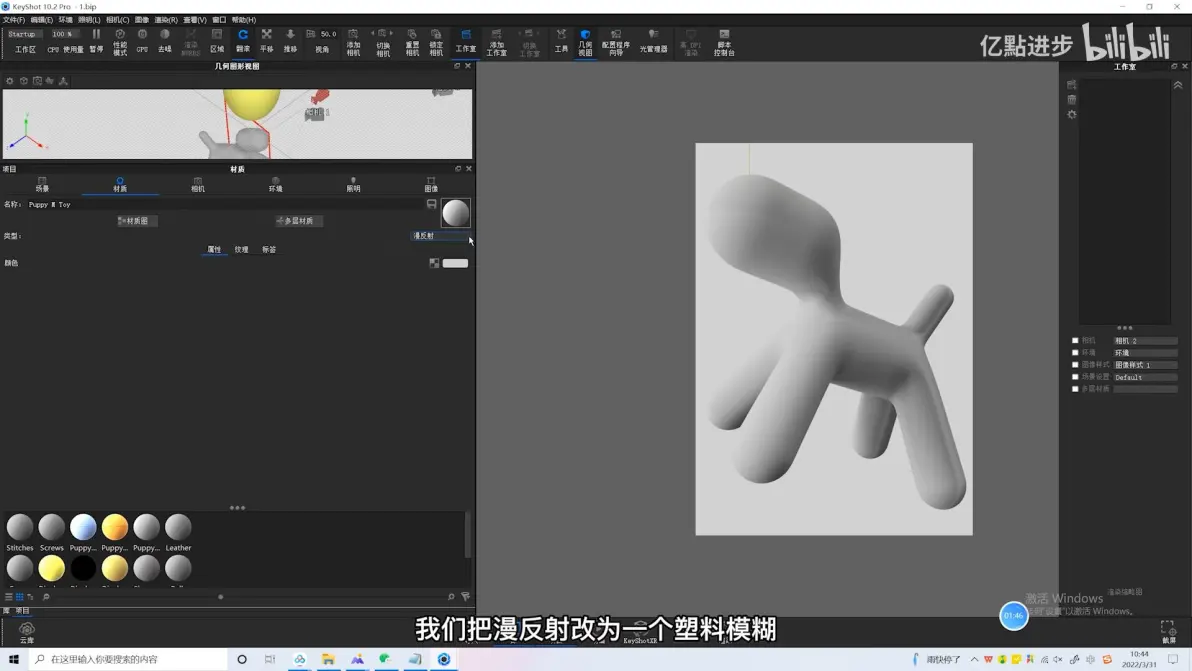Click the 添加相机 add camera icon
This screenshot has height=671, width=1192.
(x=353, y=43)
